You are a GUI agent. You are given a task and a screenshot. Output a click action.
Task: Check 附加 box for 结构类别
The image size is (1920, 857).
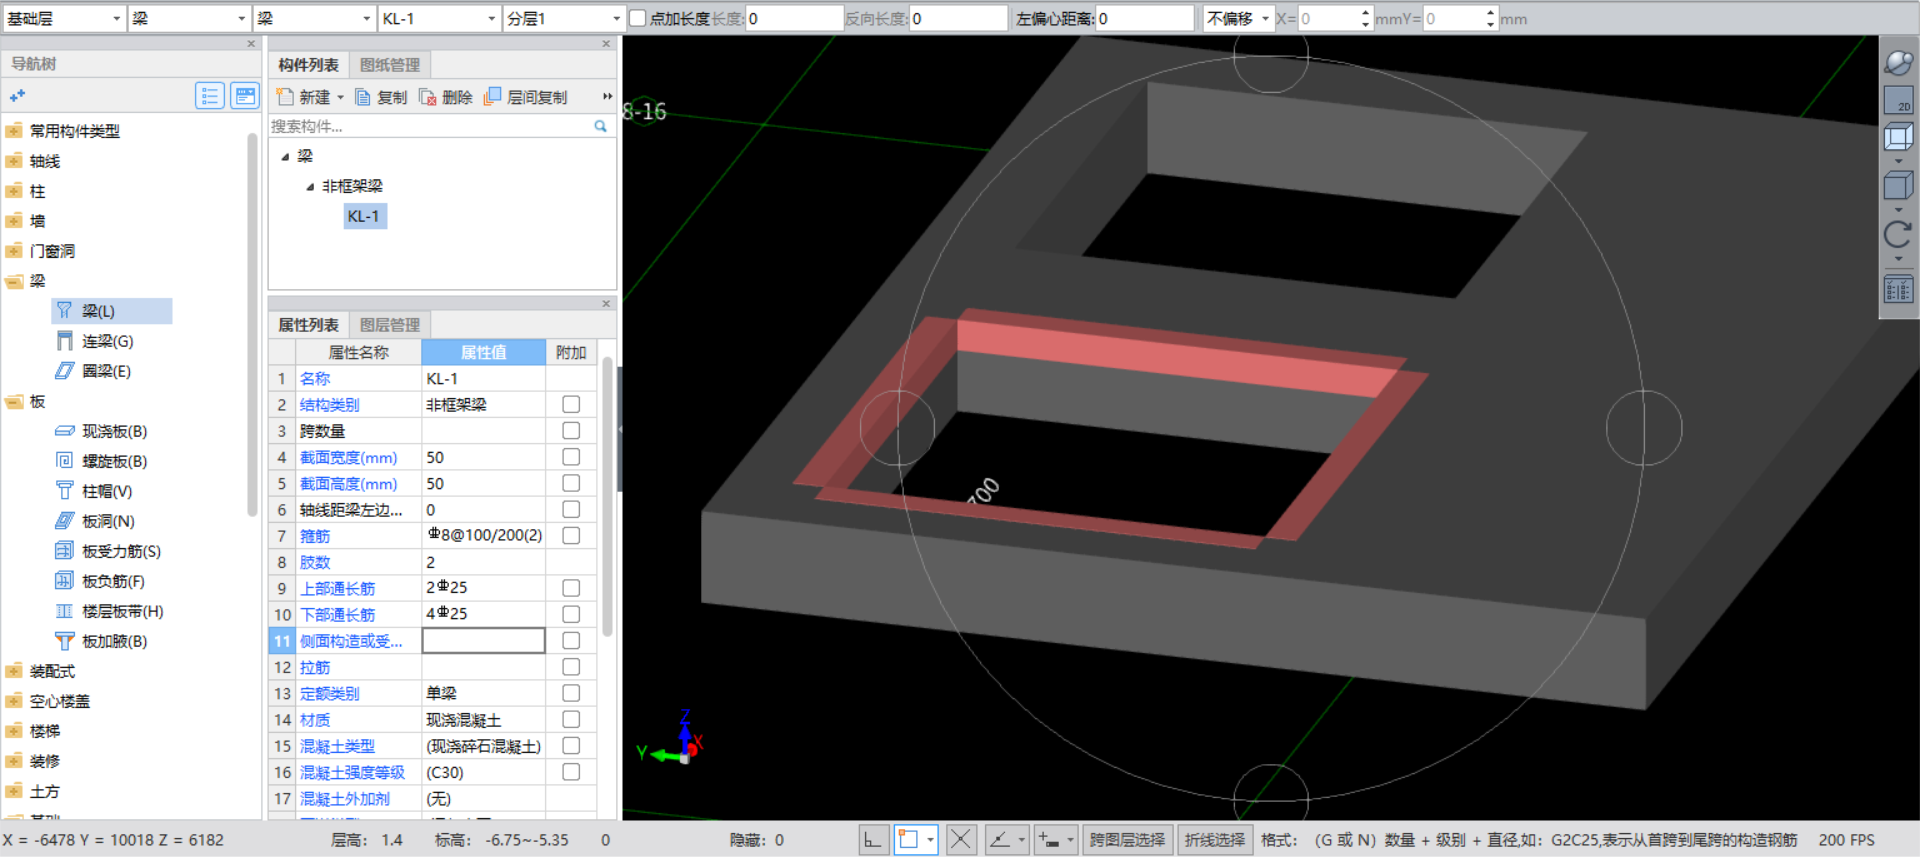point(571,404)
